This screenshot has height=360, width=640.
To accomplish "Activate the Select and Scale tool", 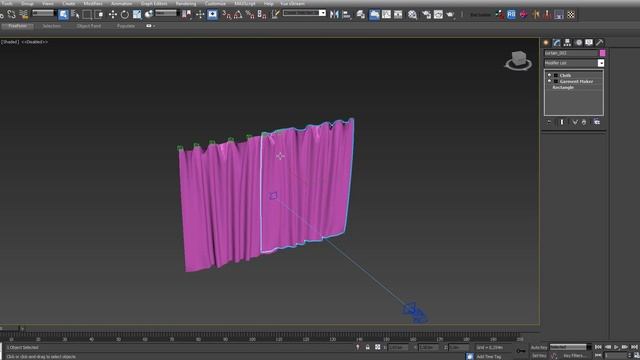I will tap(137, 15).
